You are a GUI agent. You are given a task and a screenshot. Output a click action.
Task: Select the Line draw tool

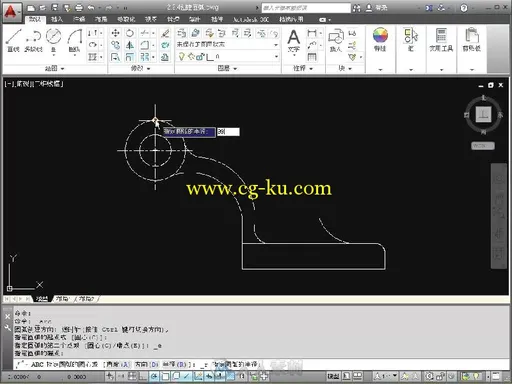14,40
